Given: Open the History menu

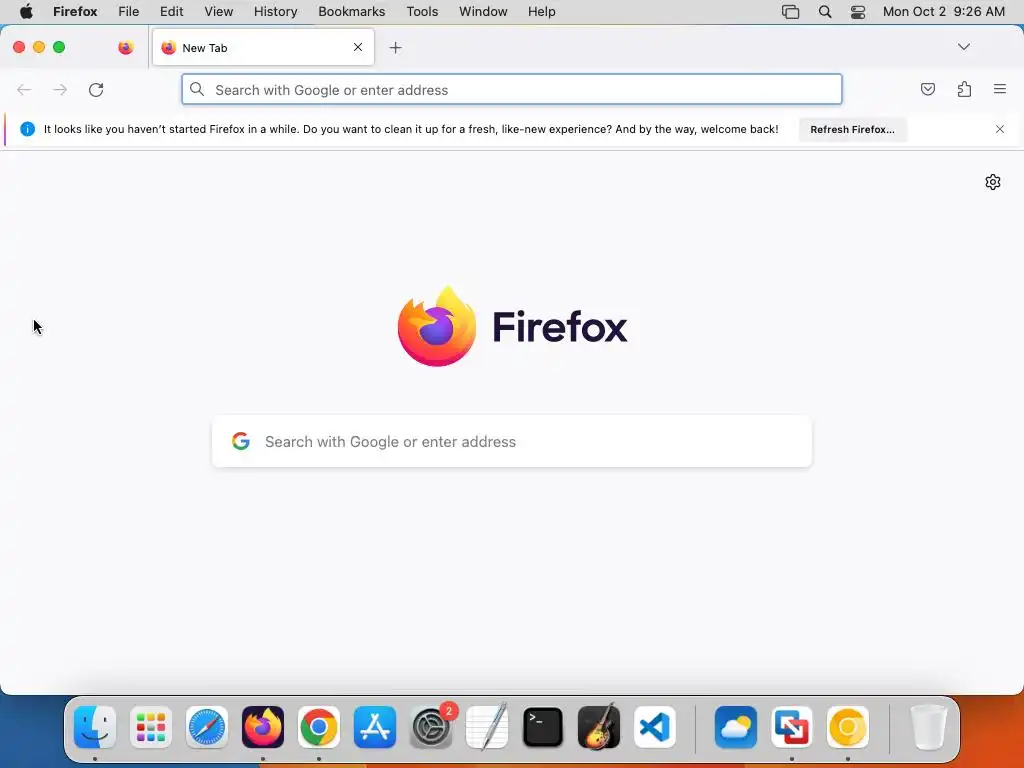Looking at the screenshot, I should (276, 12).
